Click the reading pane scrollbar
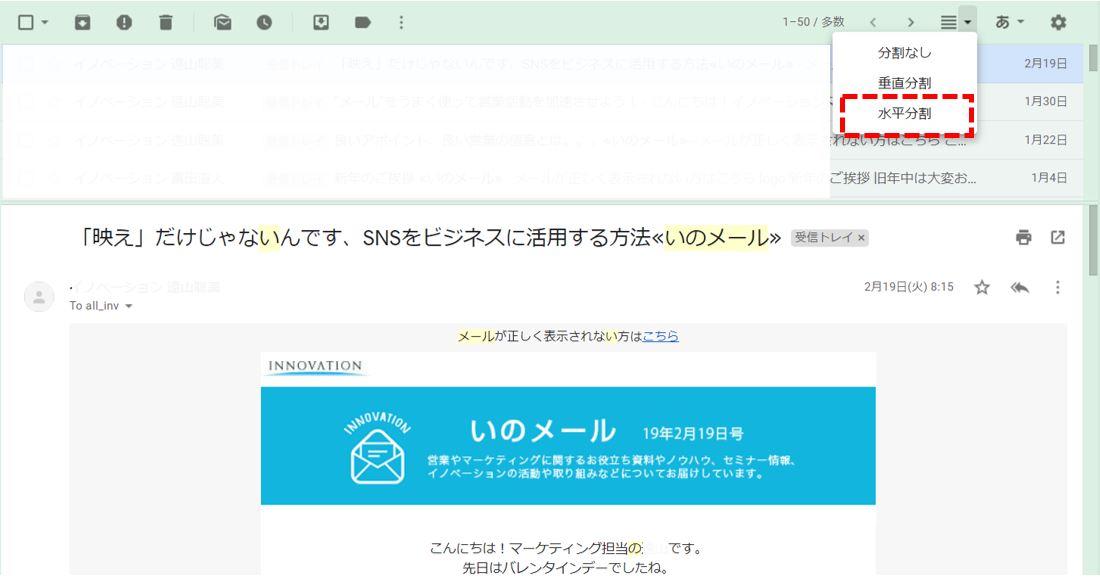Image resolution: width=1100 pixels, height=579 pixels. [x=1092, y=241]
